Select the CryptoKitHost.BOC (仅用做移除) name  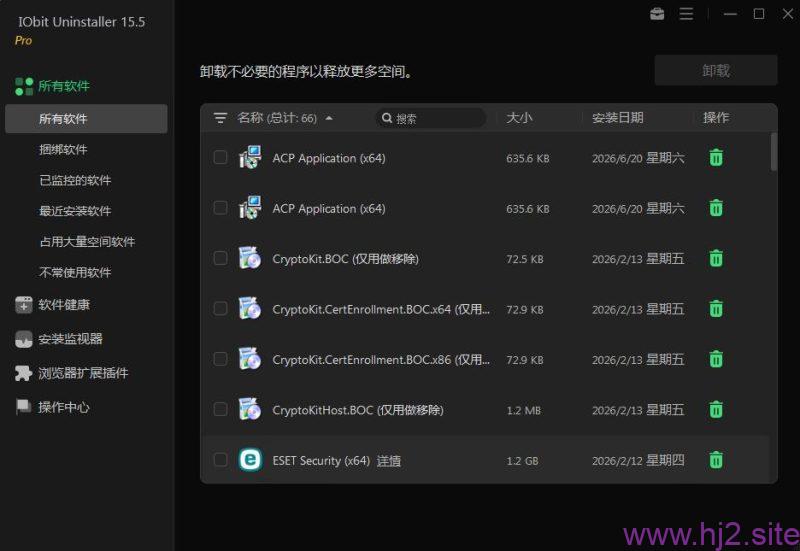click(x=358, y=410)
